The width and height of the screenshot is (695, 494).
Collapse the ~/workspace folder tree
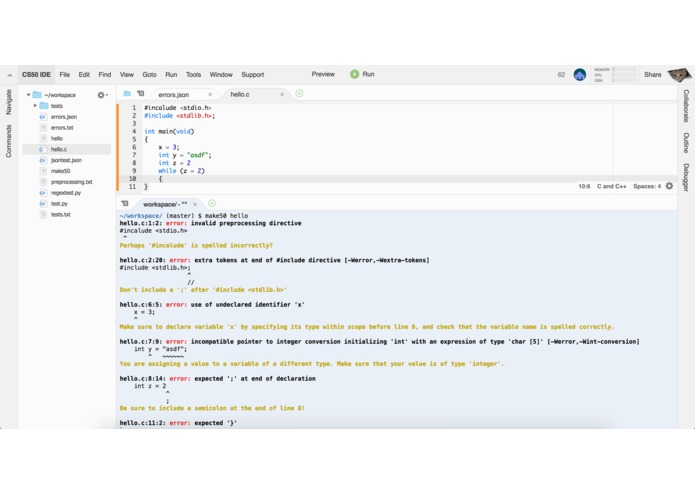pyautogui.click(x=28, y=95)
